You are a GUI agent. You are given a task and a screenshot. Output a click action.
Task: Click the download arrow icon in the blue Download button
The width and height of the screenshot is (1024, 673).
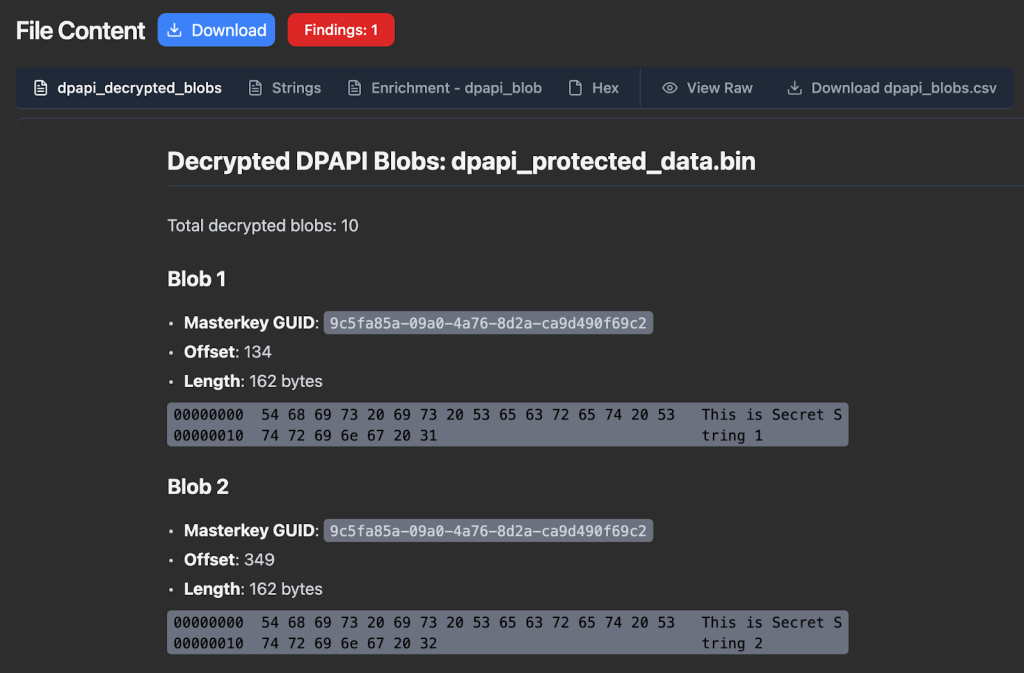click(x=174, y=30)
